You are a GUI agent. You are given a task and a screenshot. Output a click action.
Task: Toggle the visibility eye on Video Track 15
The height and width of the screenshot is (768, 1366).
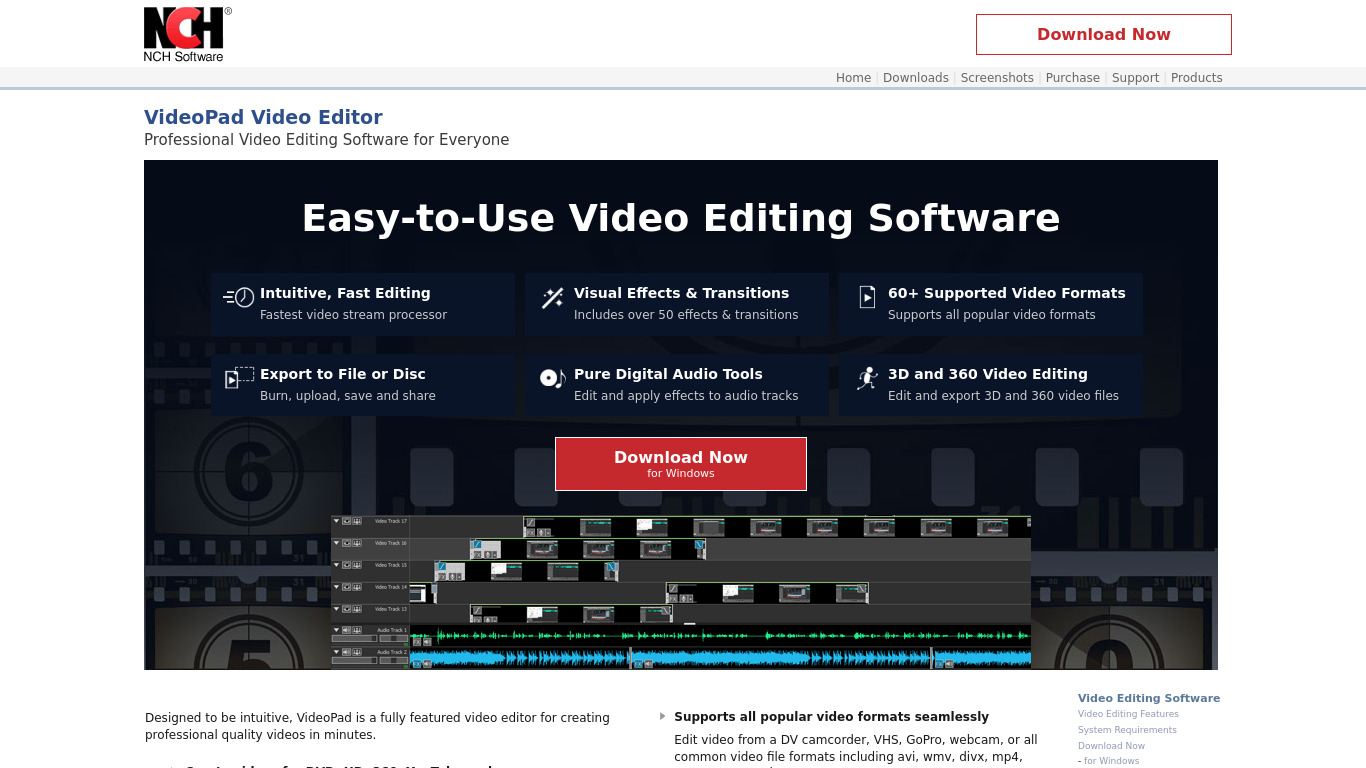346,565
